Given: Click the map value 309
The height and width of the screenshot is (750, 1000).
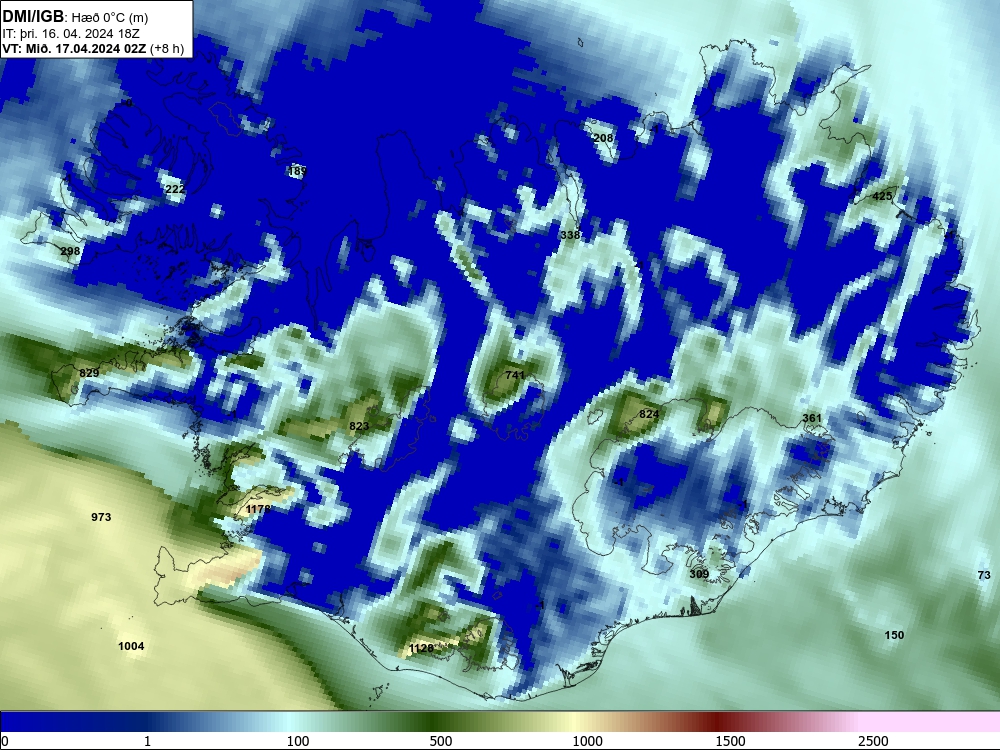Looking at the screenshot, I should [x=699, y=574].
